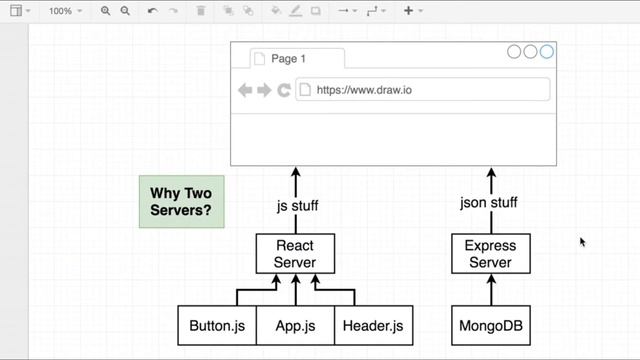Delete selection with trash icon

(x=201, y=11)
